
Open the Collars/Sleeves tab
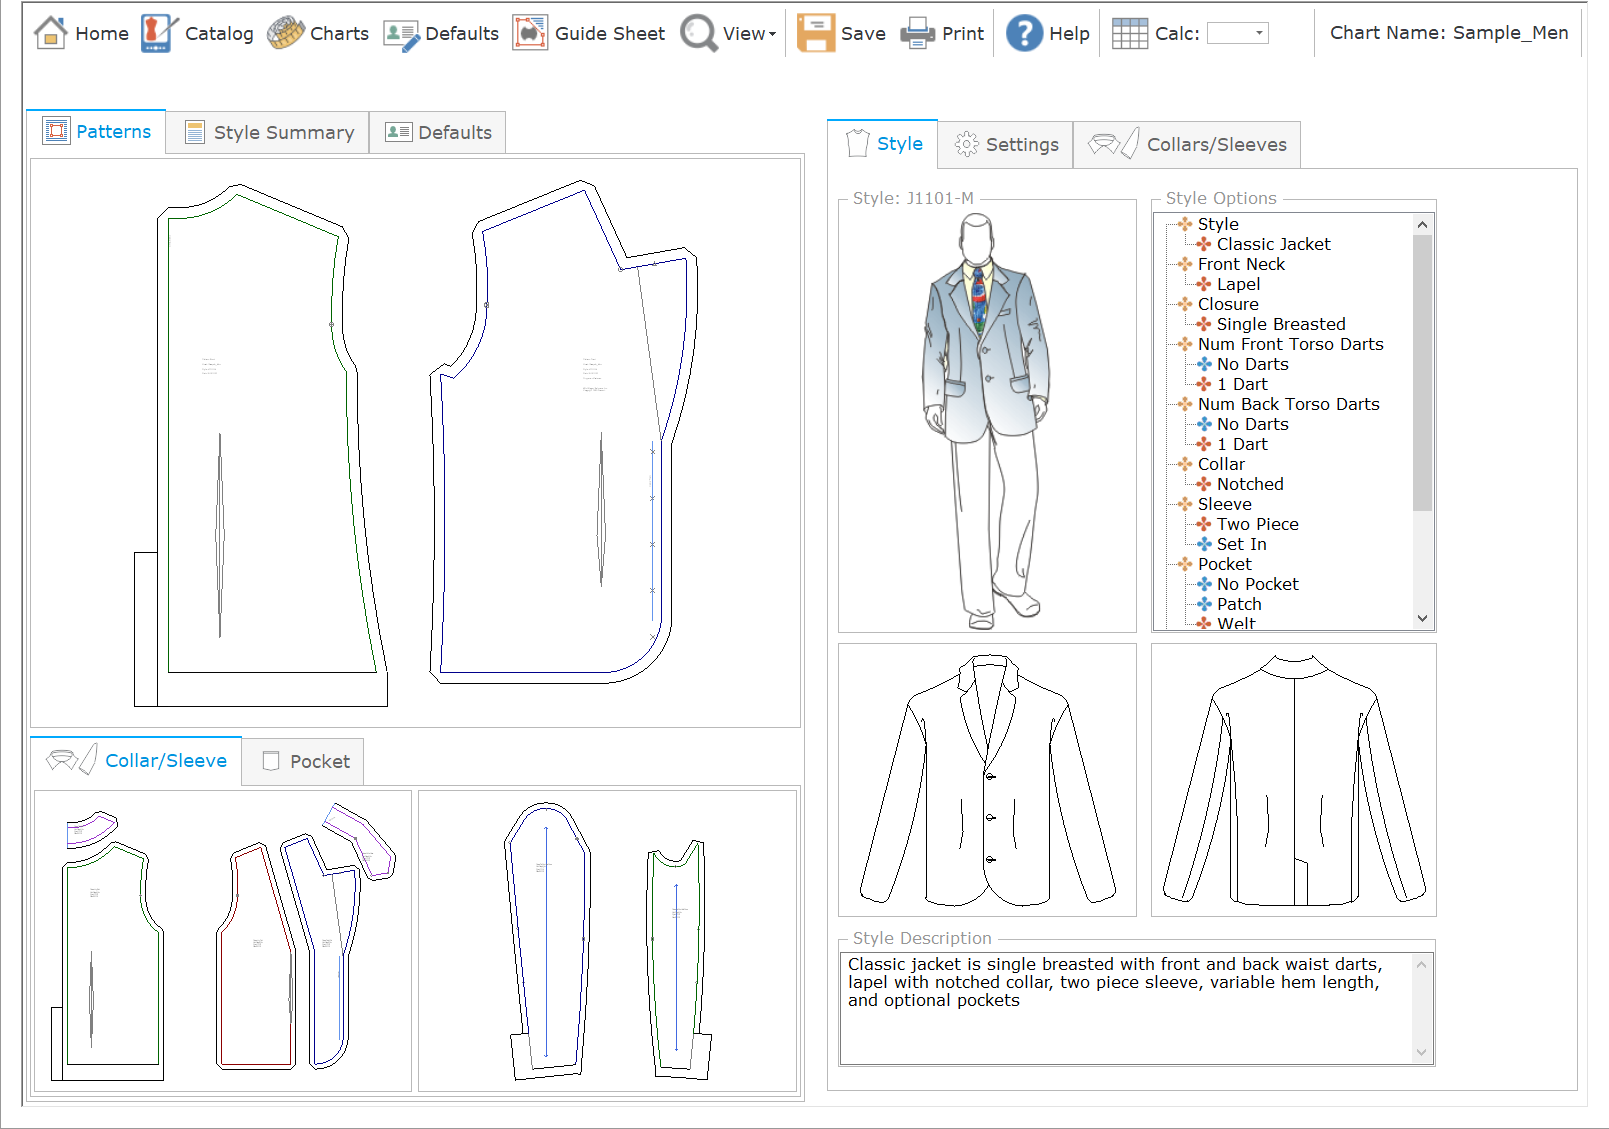pos(1187,145)
